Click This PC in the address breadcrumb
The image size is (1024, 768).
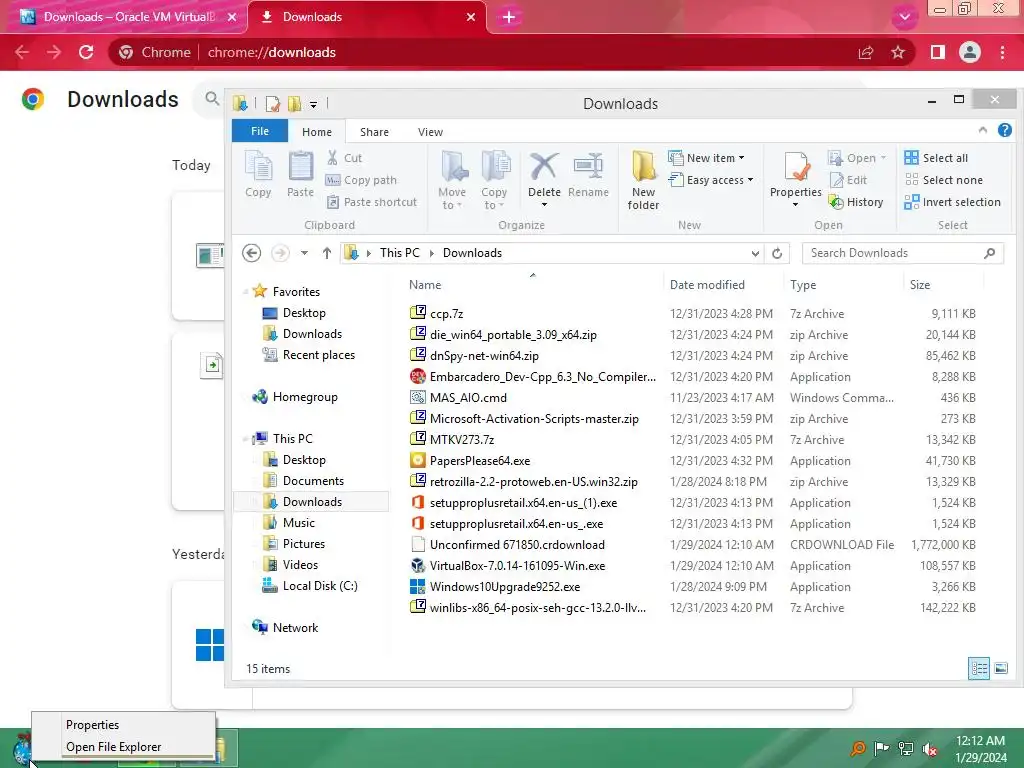click(x=400, y=253)
